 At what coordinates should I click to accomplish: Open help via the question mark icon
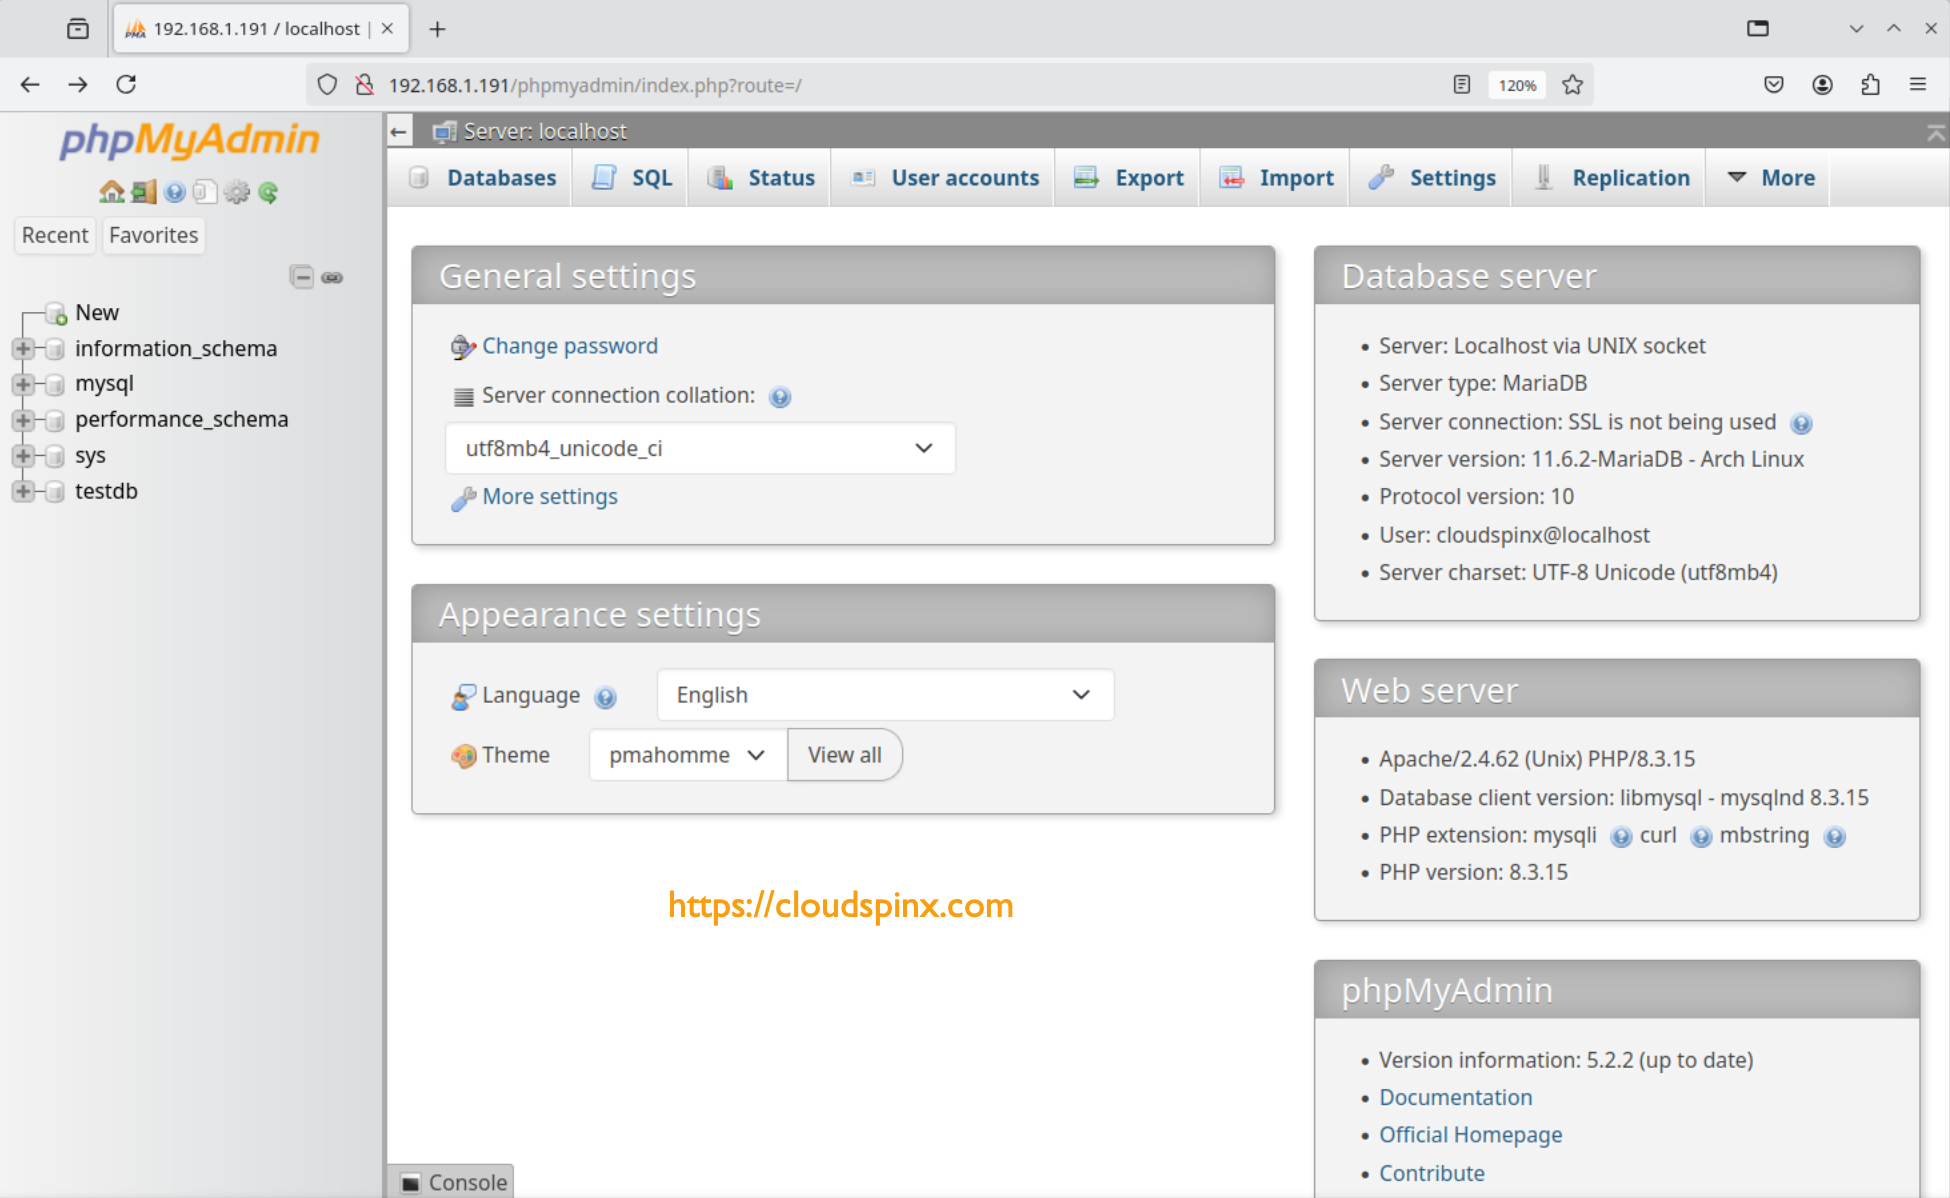coord(176,191)
